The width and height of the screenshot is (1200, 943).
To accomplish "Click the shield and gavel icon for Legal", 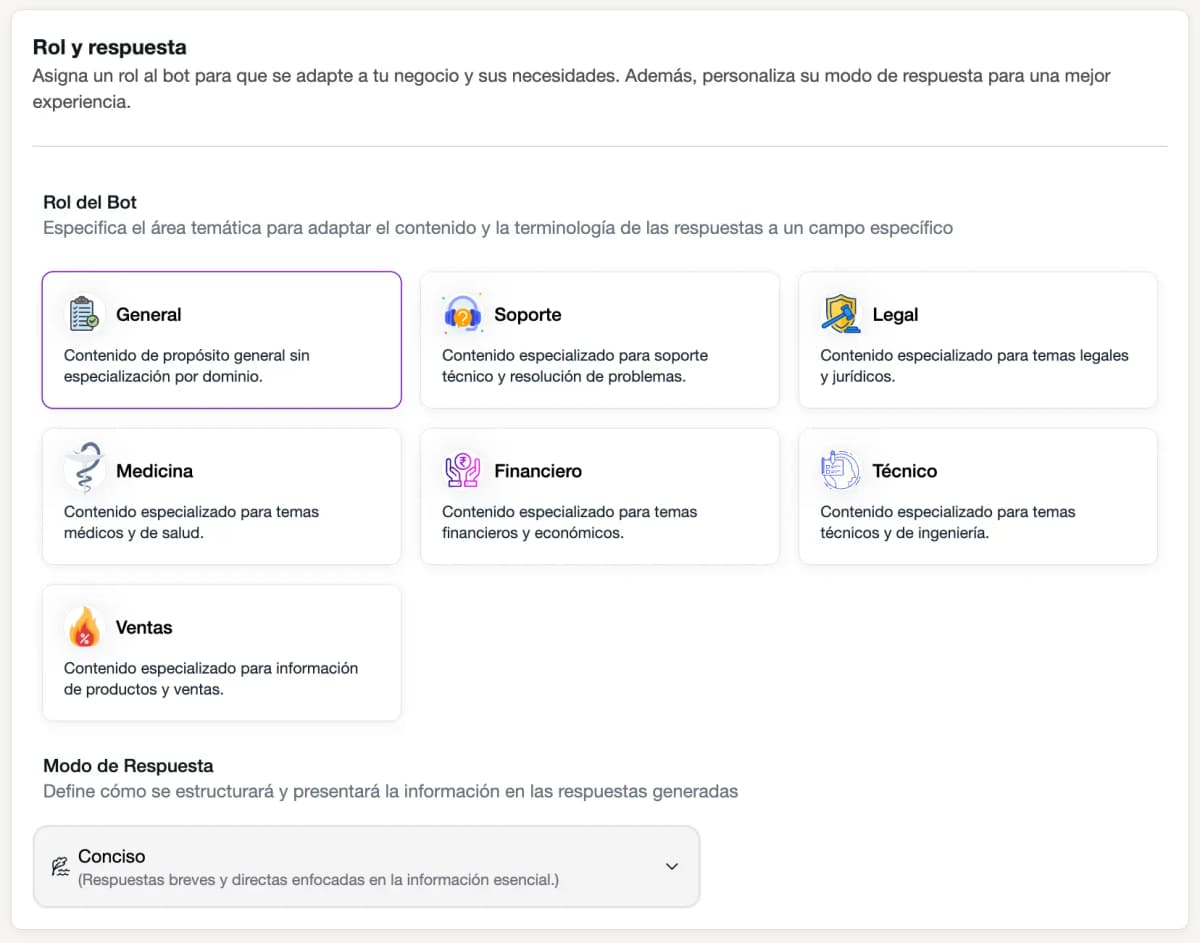I will point(840,314).
